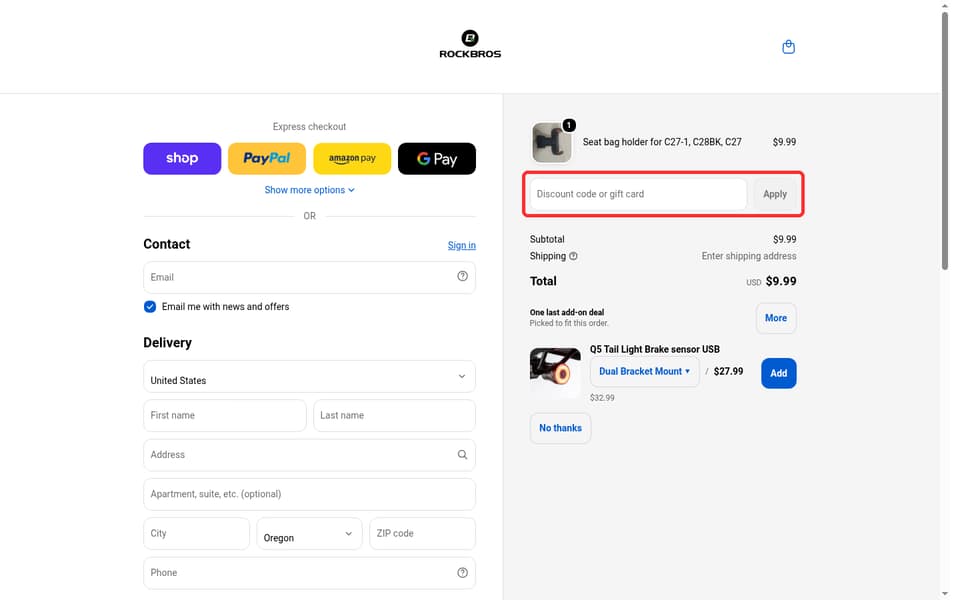Open the Dual Bracket Mount variant dropdown
The image size is (960, 600).
[645, 371]
